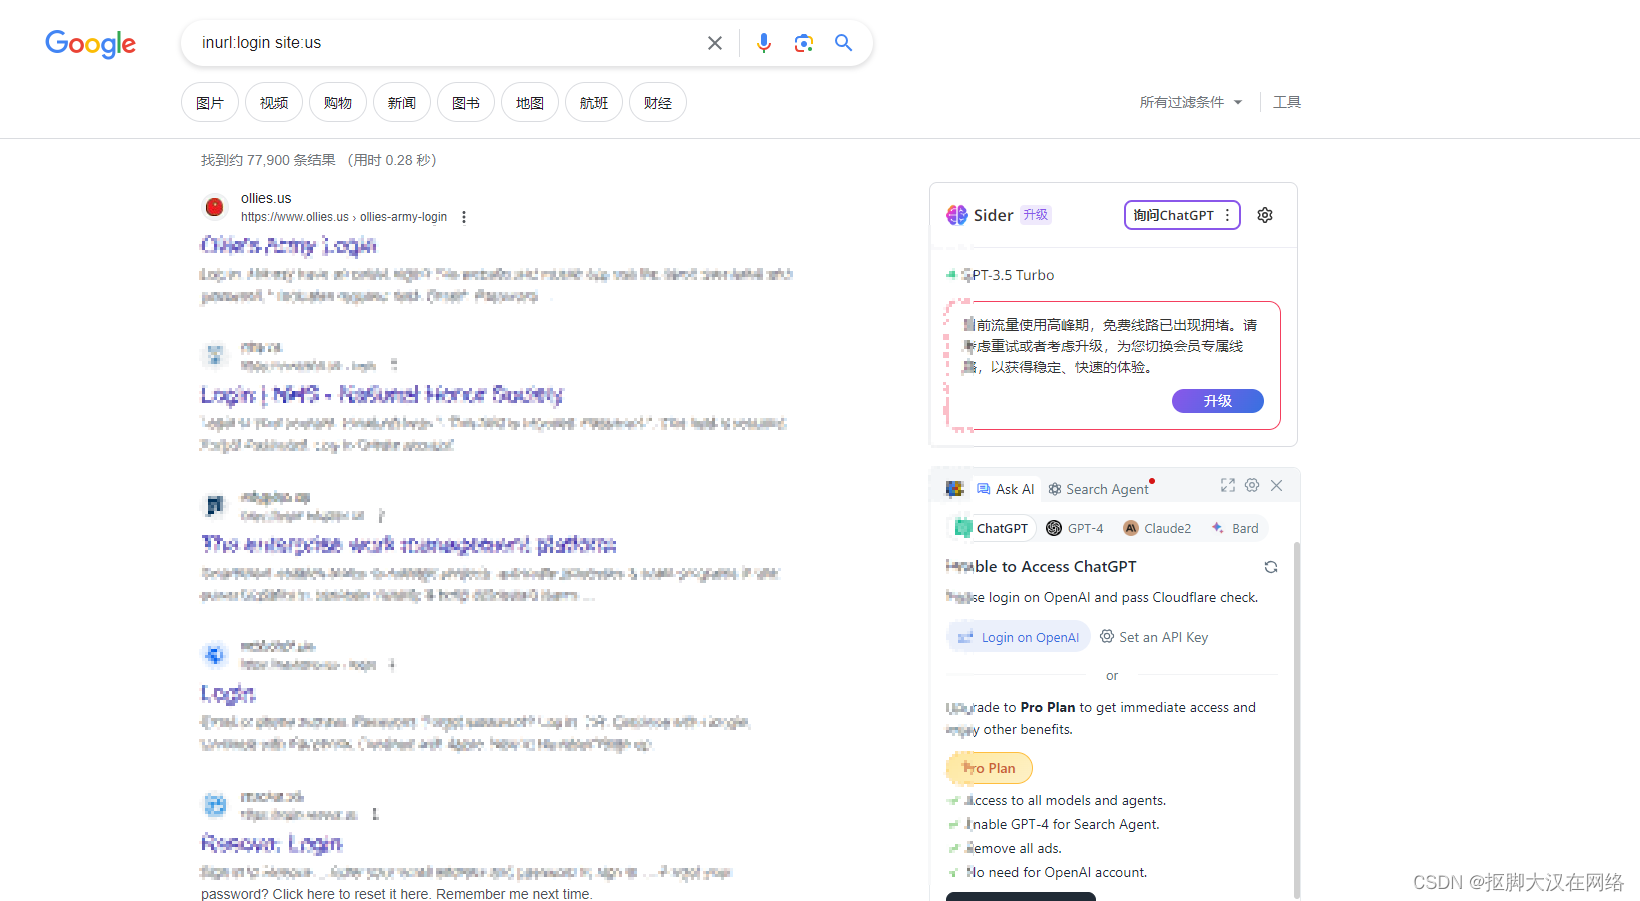
Task: Open the enterprise work management platform result
Action: [x=409, y=544]
